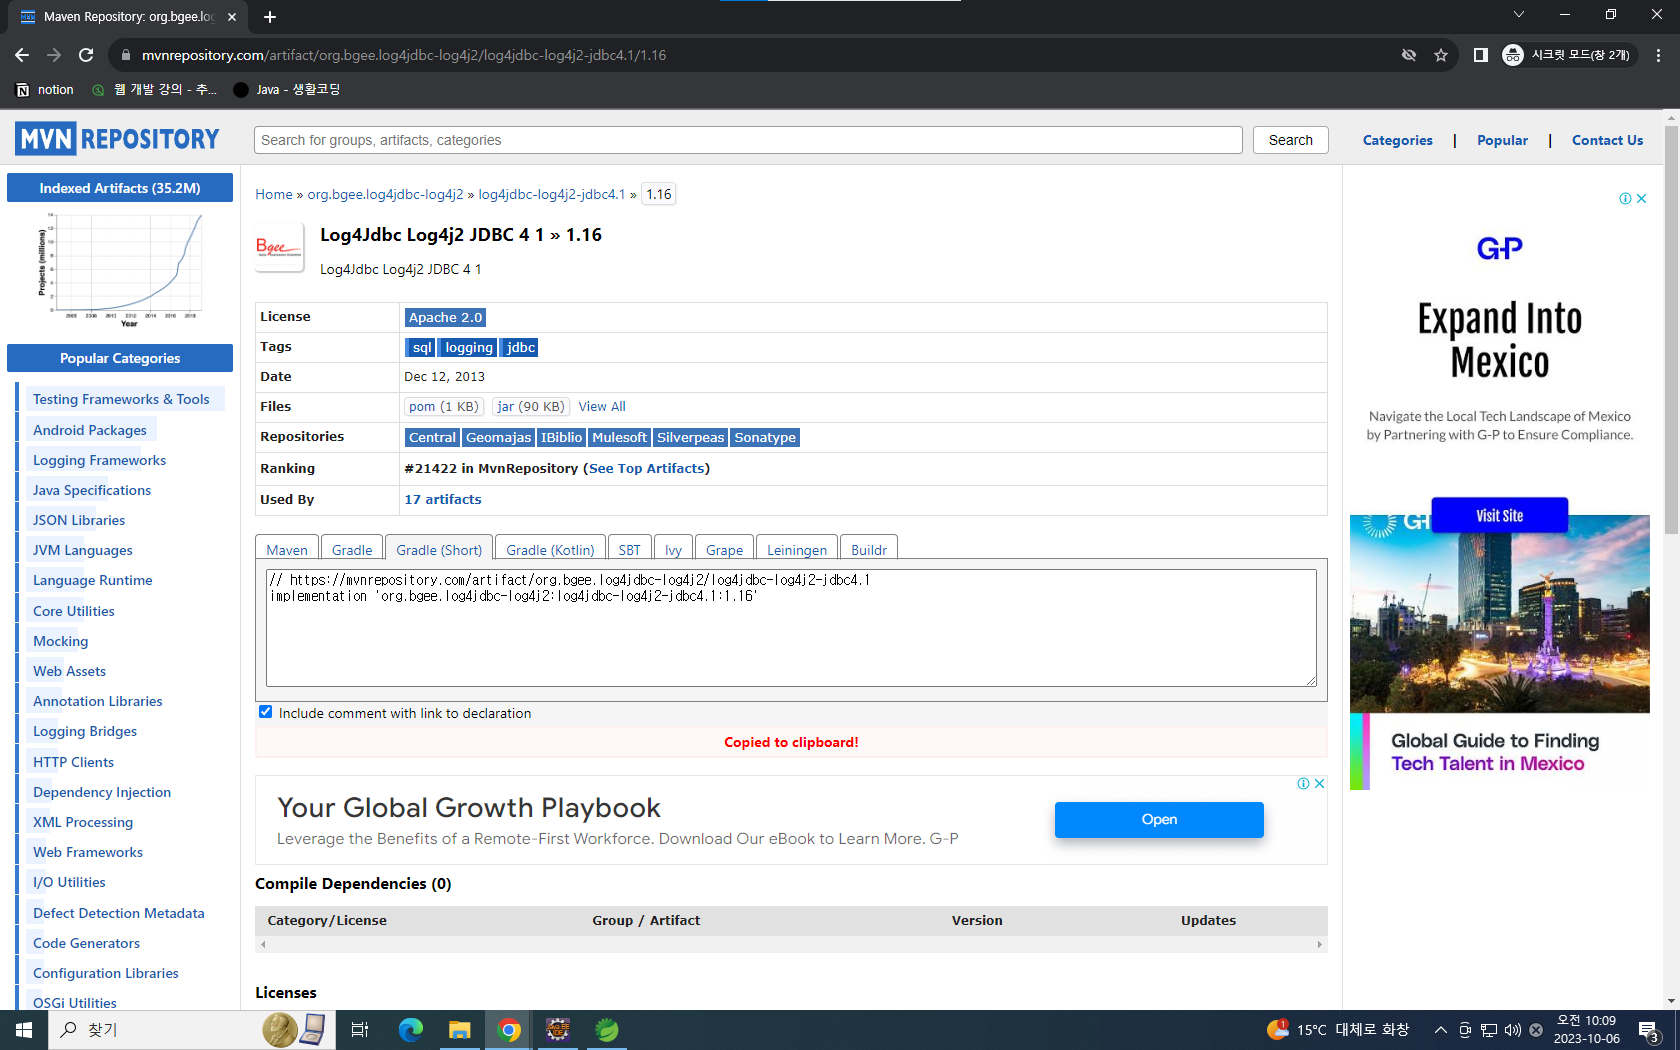Viewport: 1680px width, 1050px height.
Task: Click dependencies table horizontal scrollbar
Action: (791, 944)
